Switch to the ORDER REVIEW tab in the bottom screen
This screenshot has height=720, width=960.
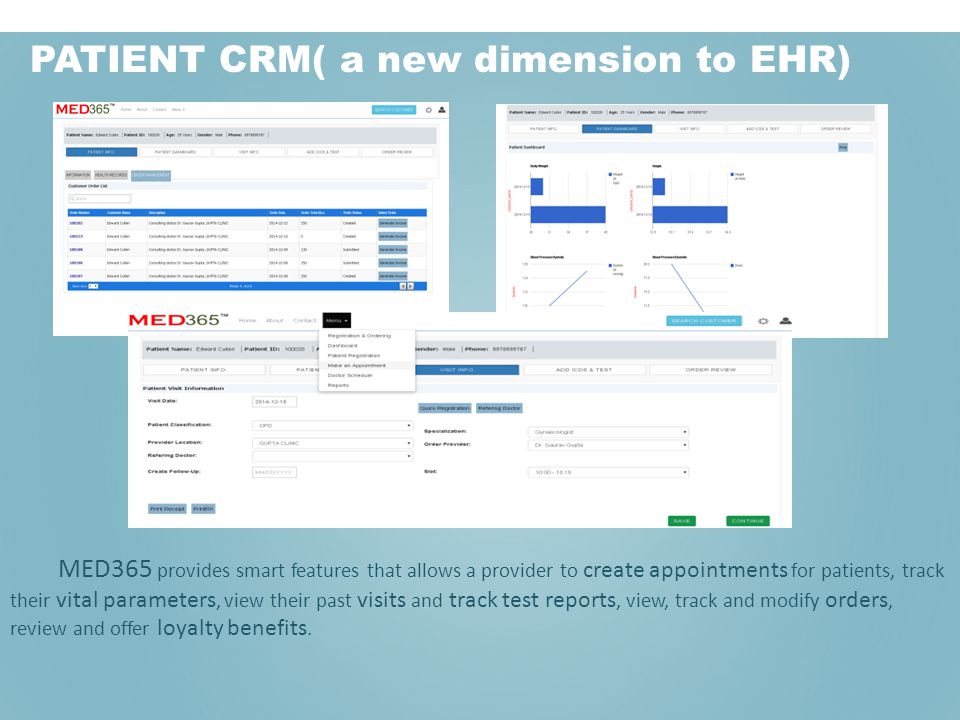(x=710, y=370)
